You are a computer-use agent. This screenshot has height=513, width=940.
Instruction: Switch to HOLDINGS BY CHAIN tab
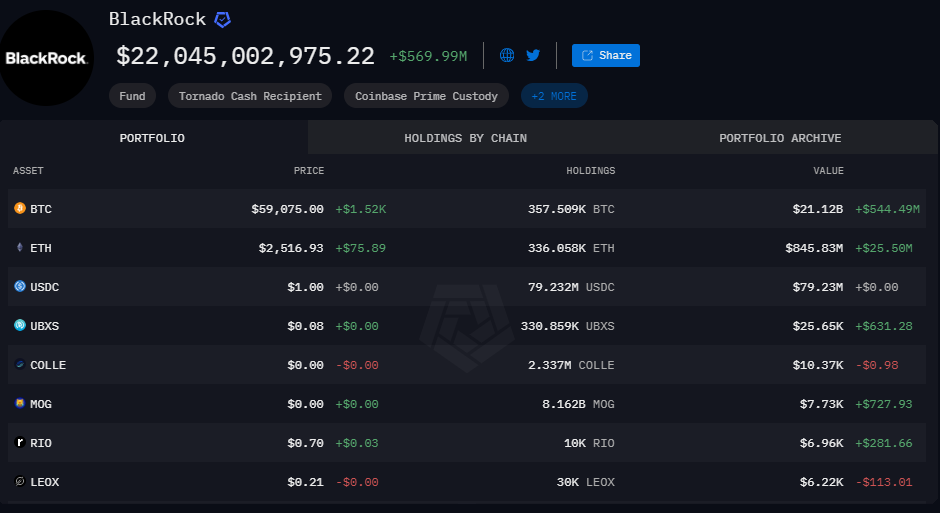(x=465, y=138)
